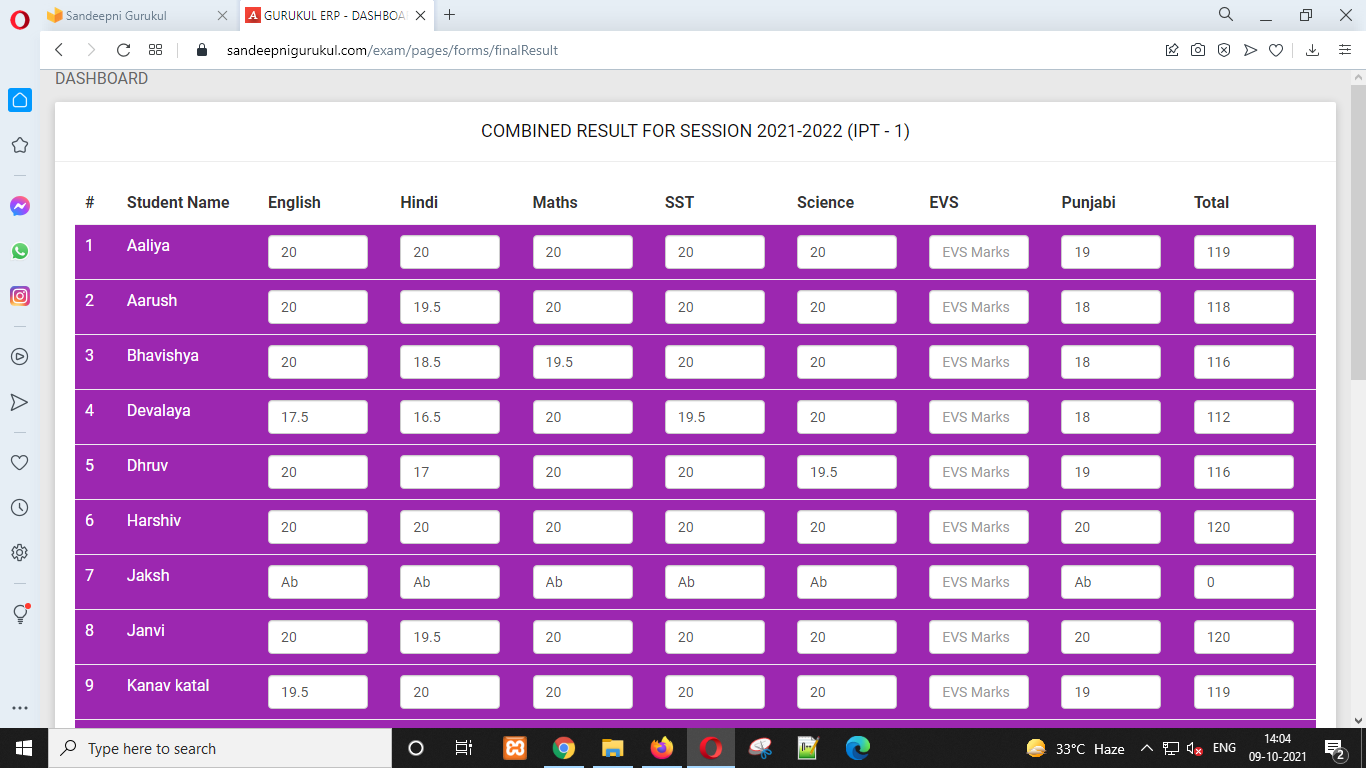Click the Windows taskbar search box

coord(220,748)
